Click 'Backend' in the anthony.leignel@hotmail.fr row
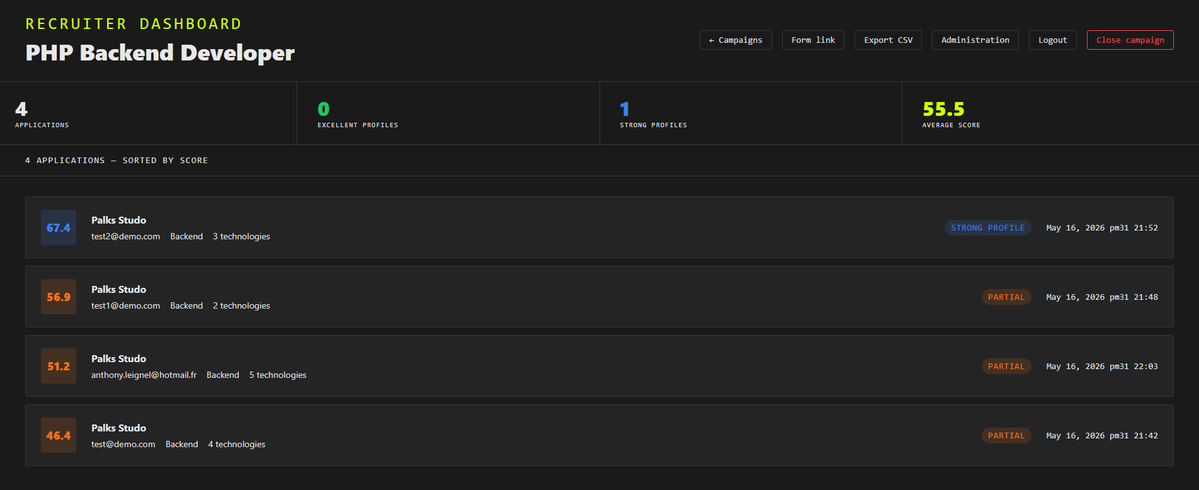The width and height of the screenshot is (1199, 490). click(223, 375)
